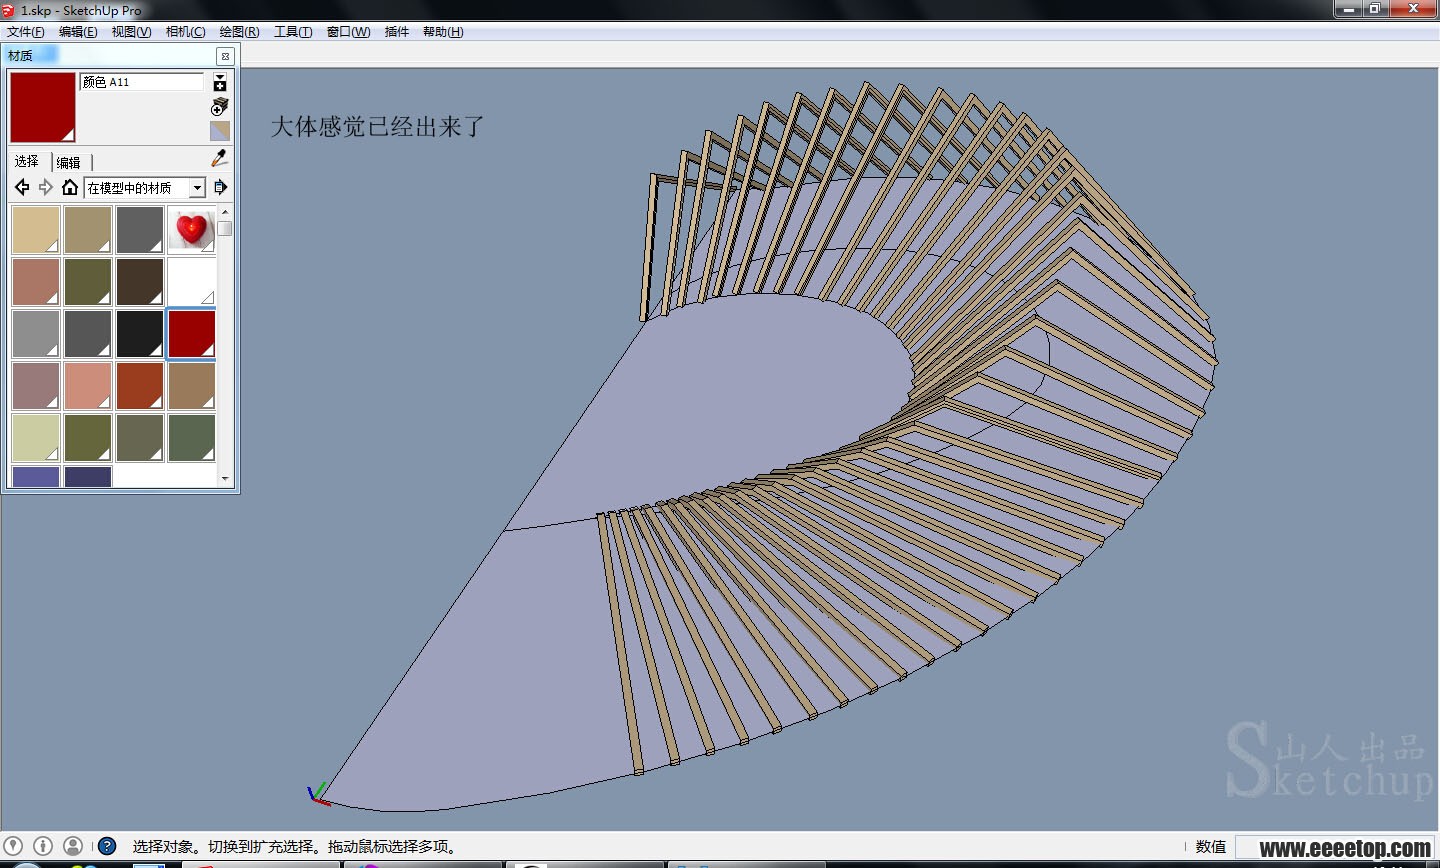Click the 数值 label in status bar
This screenshot has width=1440, height=868.
pyautogui.click(x=1211, y=846)
